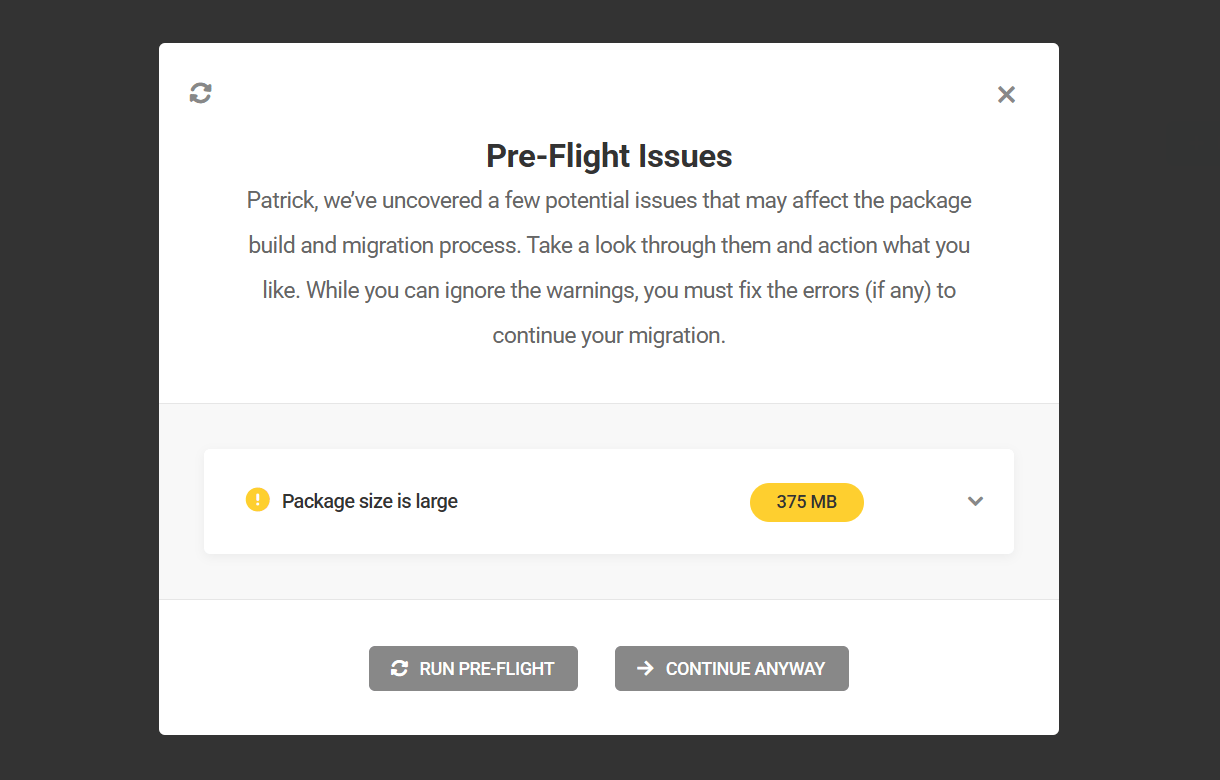
Task: Click the arrow glyph on the Continue Anyway button
Action: click(645, 668)
